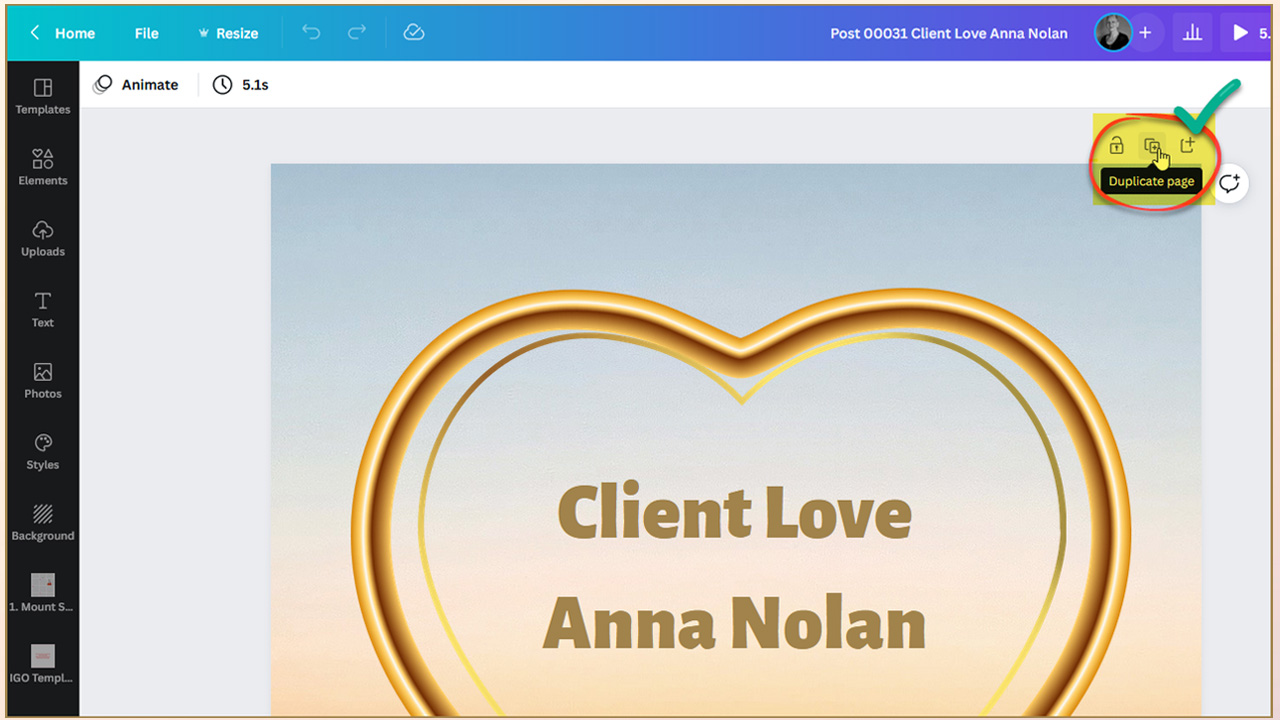Add a new page icon

[x=1187, y=146]
